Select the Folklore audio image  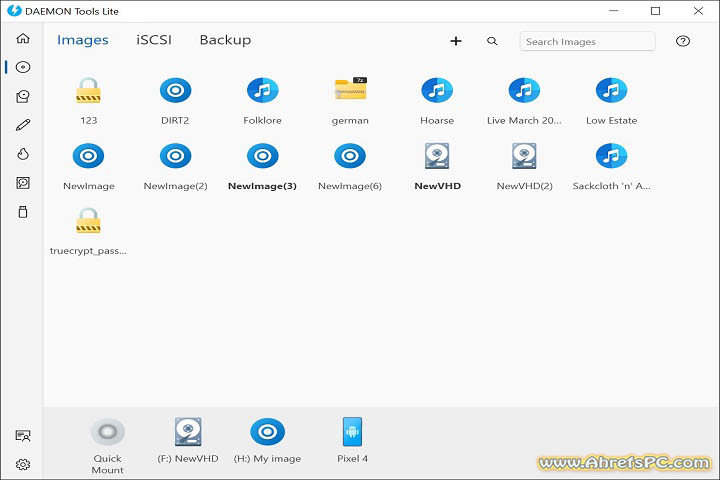coord(262,90)
